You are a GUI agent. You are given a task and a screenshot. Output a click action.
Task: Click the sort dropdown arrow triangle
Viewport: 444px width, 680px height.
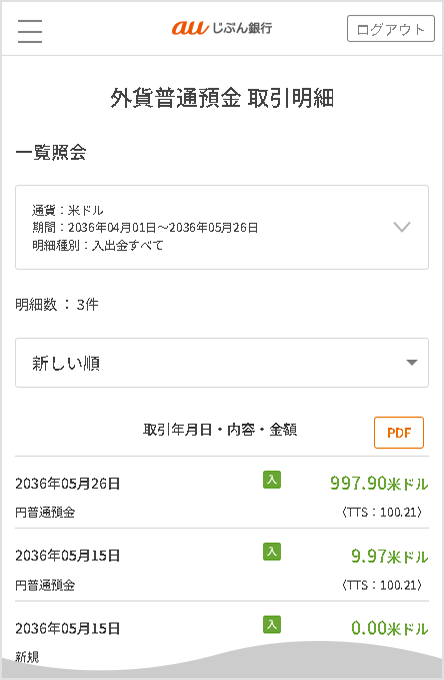(x=411, y=363)
